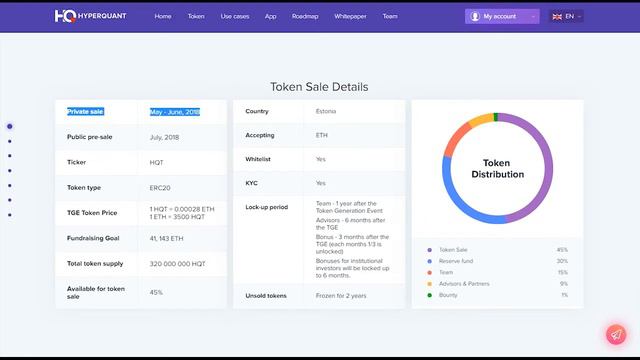Click the ERC20 value
Image resolution: width=640 pixels, height=360 pixels.
tap(160, 188)
